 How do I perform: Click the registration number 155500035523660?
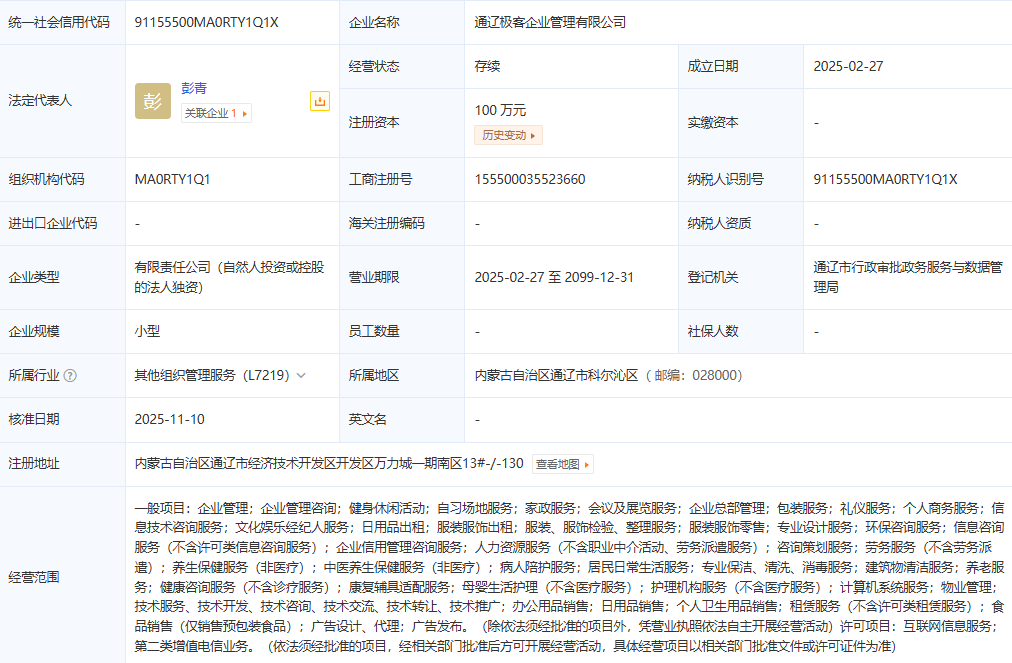530,180
